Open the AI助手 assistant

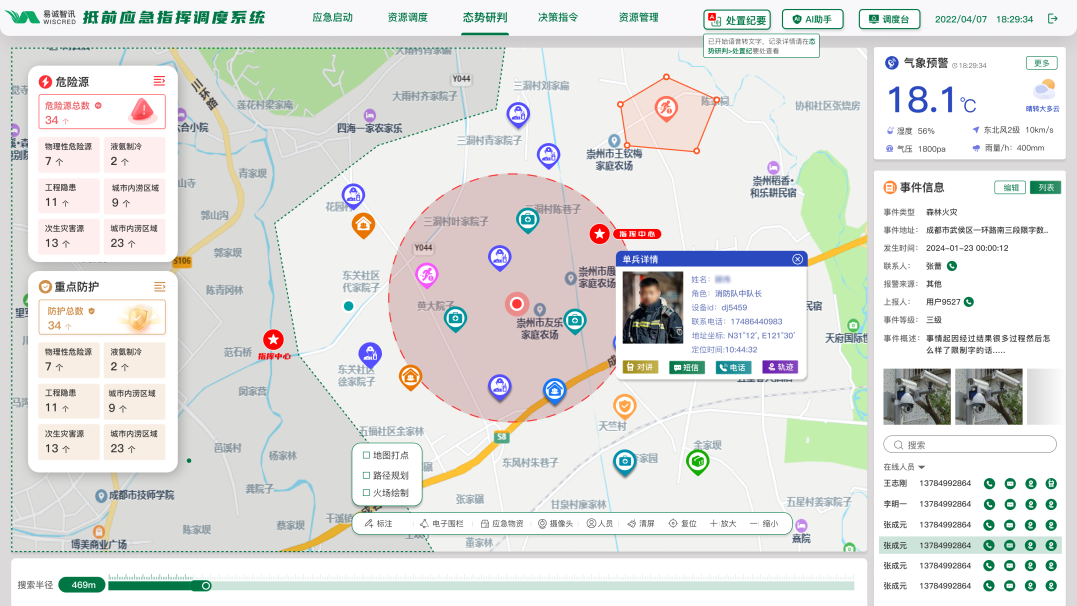813,19
